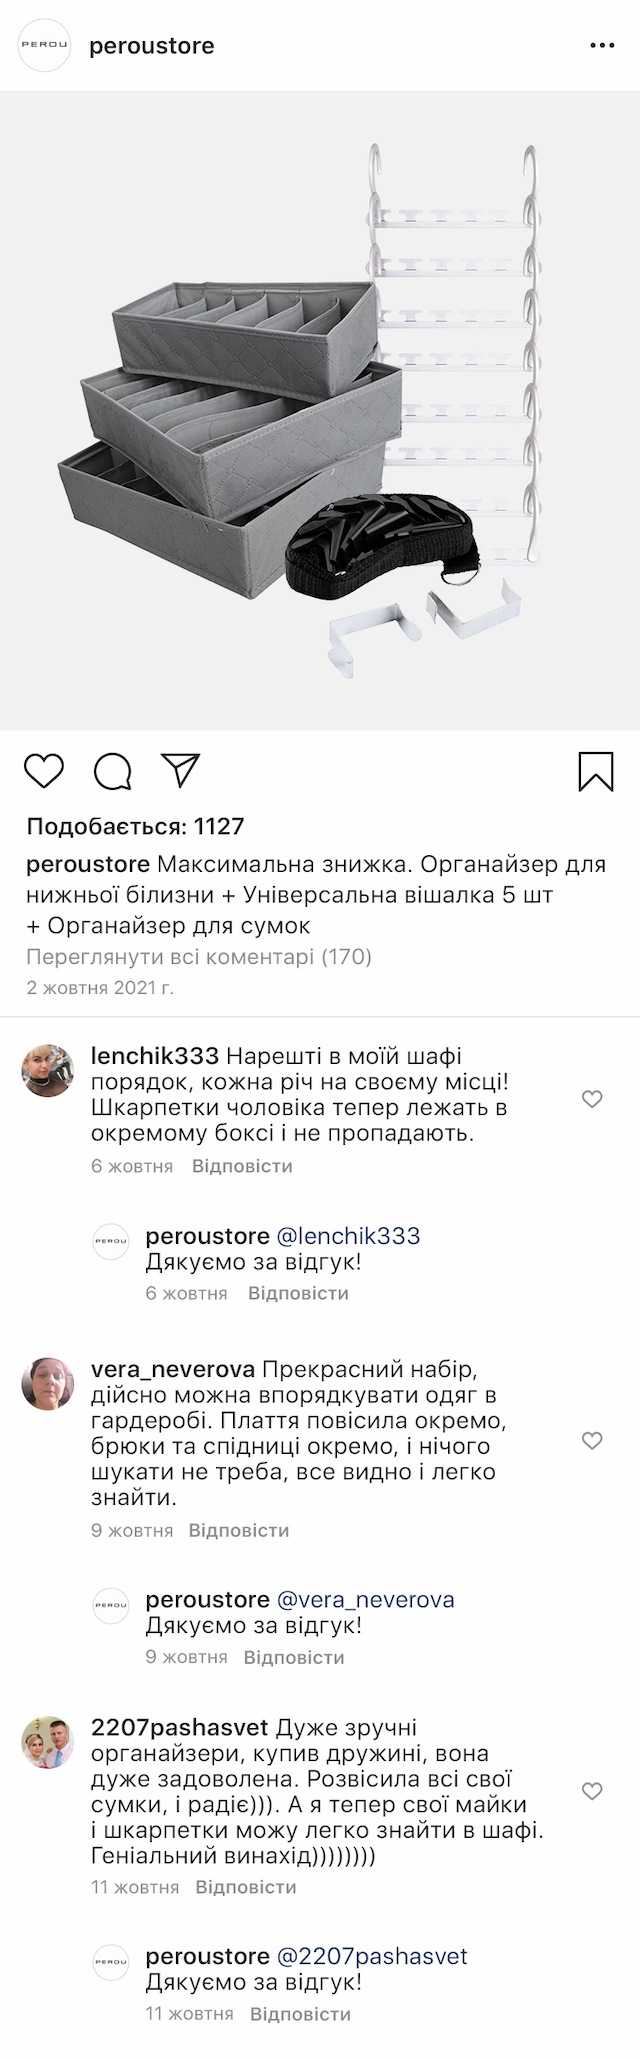Image resolution: width=640 pixels, height=2059 pixels.
Task: Like the comment by lenchik333
Action: tap(592, 1099)
